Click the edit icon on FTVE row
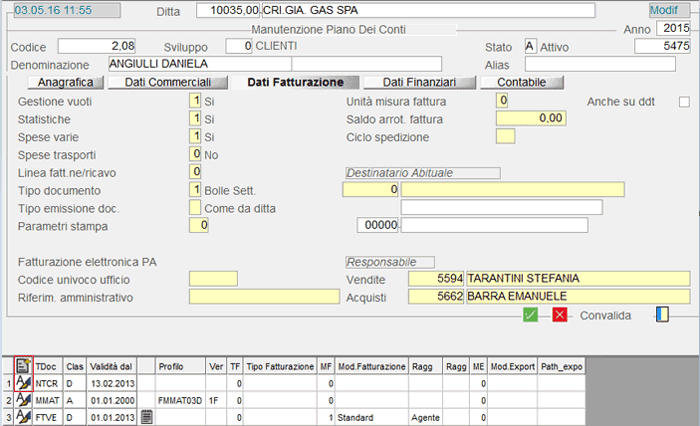 point(24,416)
